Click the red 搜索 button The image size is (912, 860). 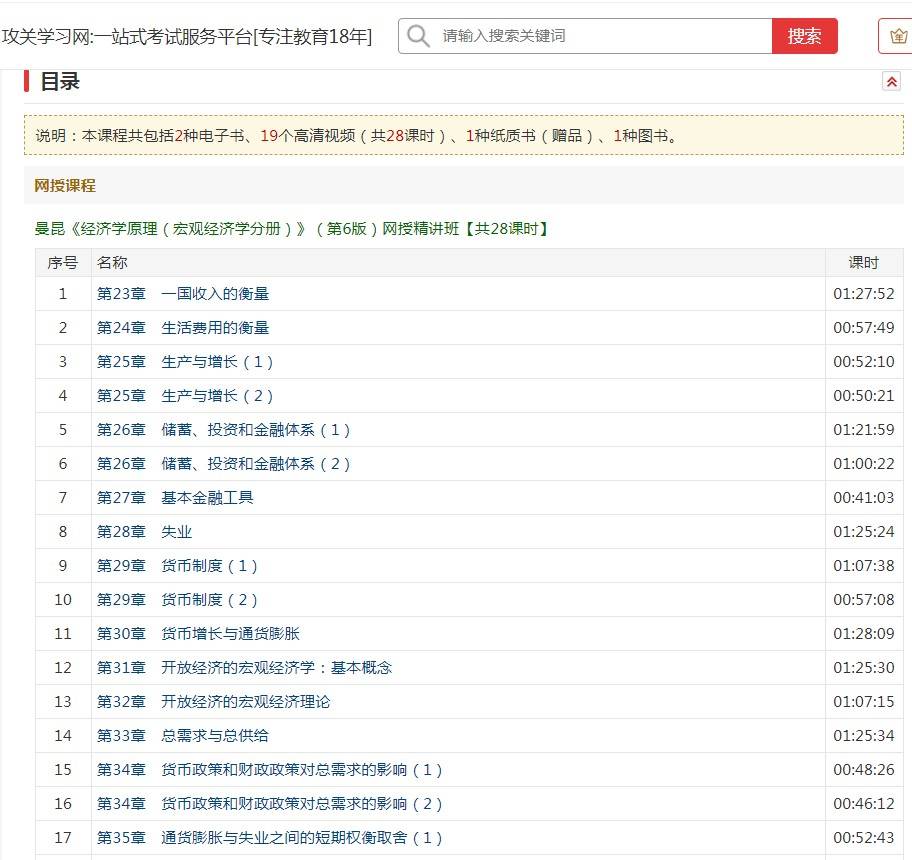(804, 37)
